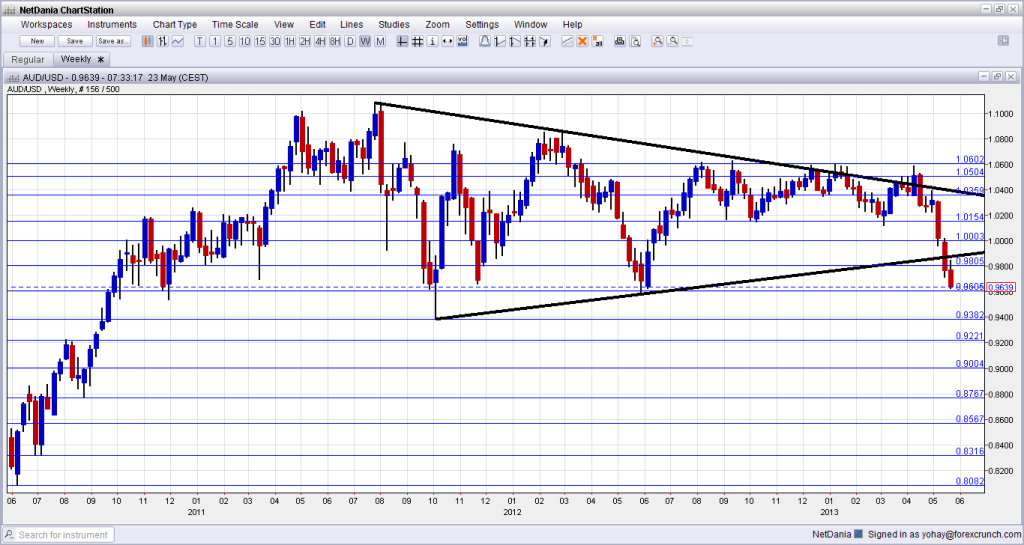Switch to 4H time scale
Viewport: 1024px width, 545px height.
tap(320, 41)
